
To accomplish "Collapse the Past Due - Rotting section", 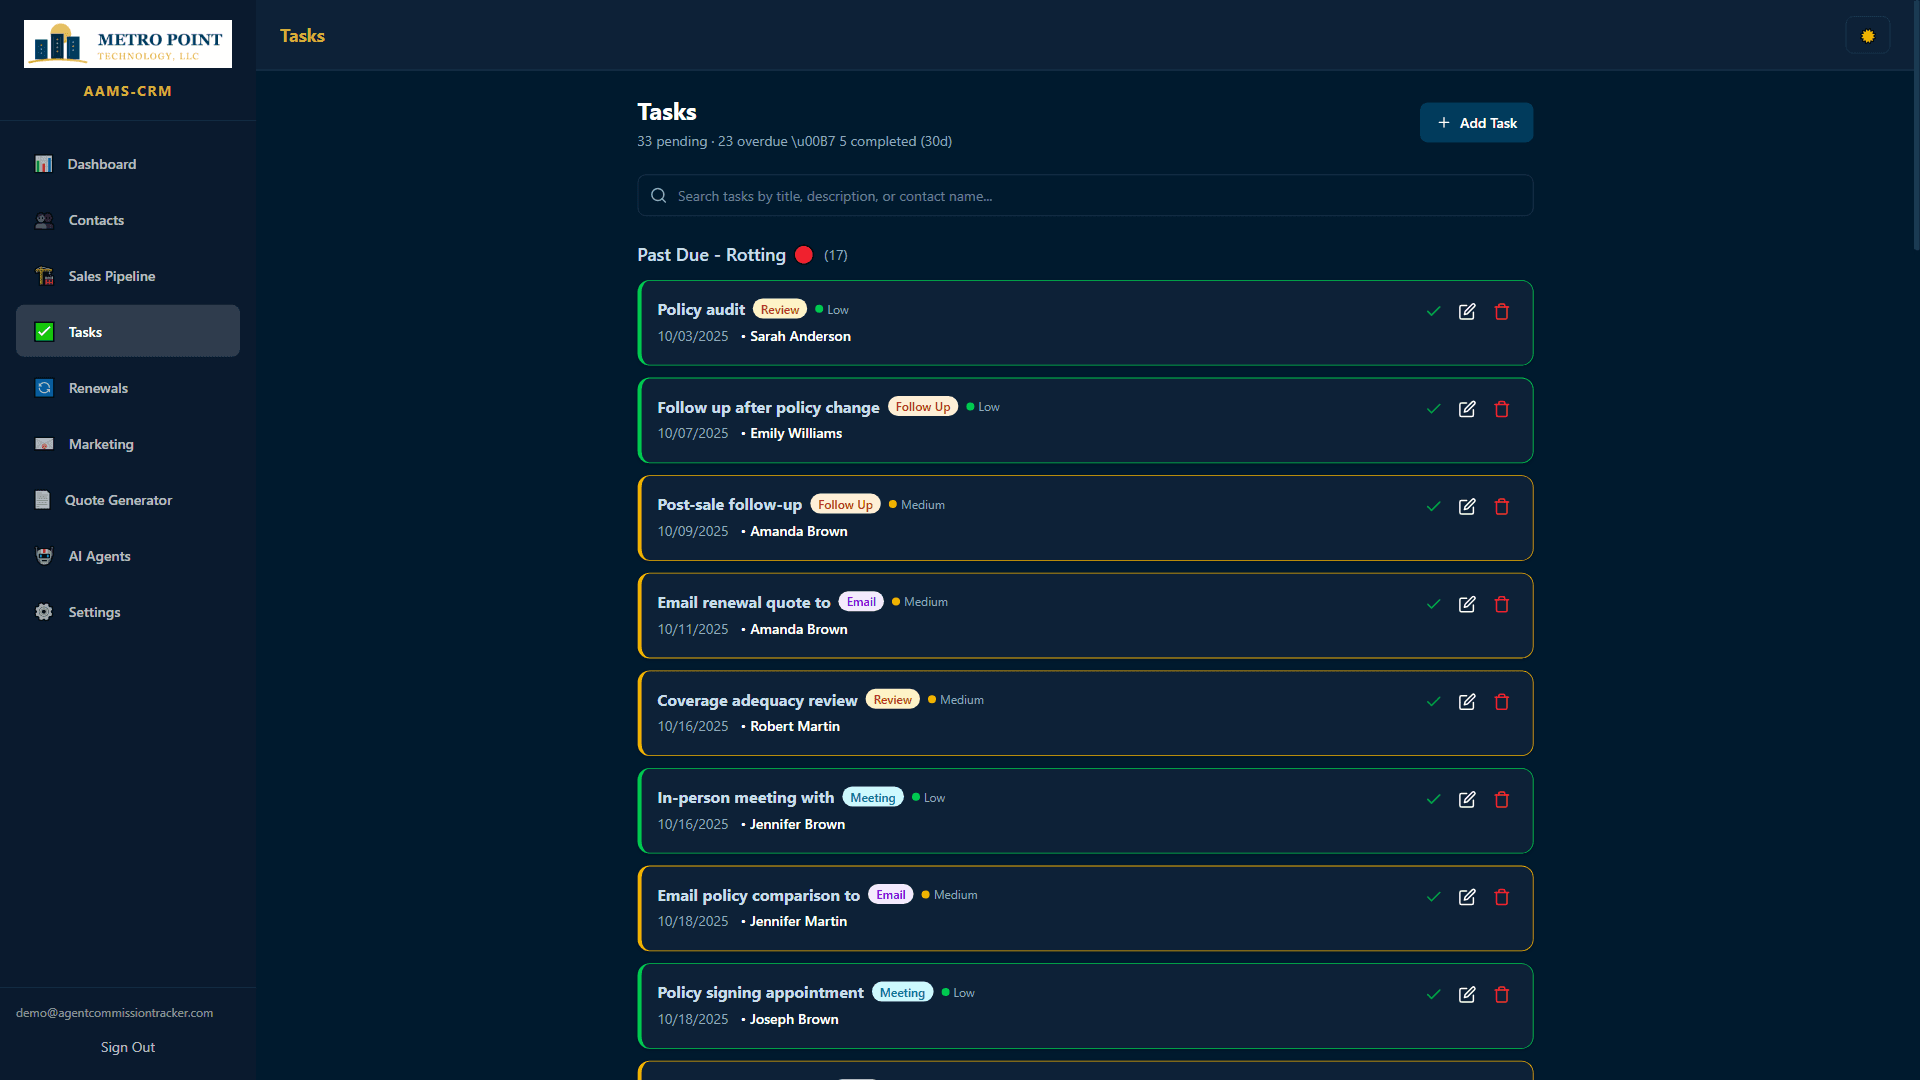I will point(711,255).
